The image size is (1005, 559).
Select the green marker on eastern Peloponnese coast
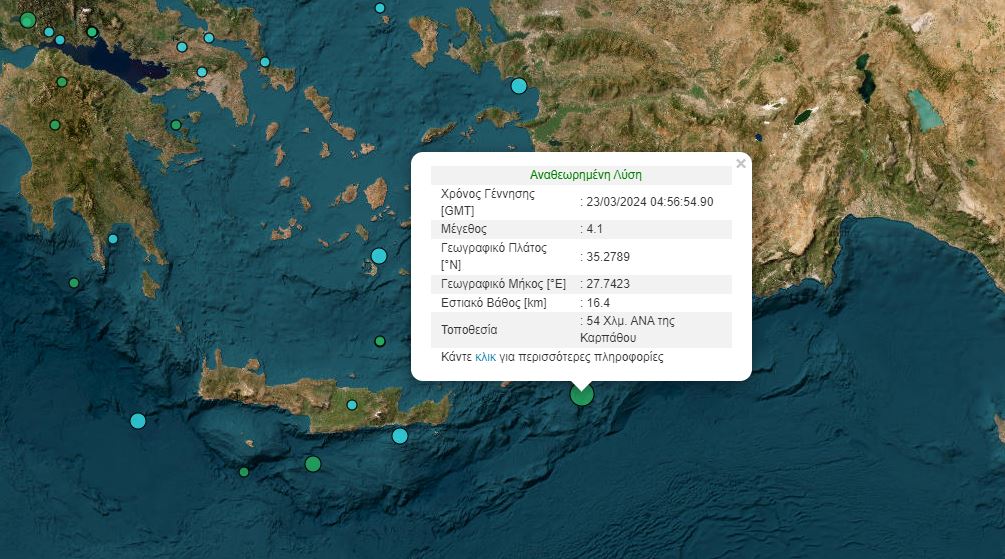click(176, 125)
